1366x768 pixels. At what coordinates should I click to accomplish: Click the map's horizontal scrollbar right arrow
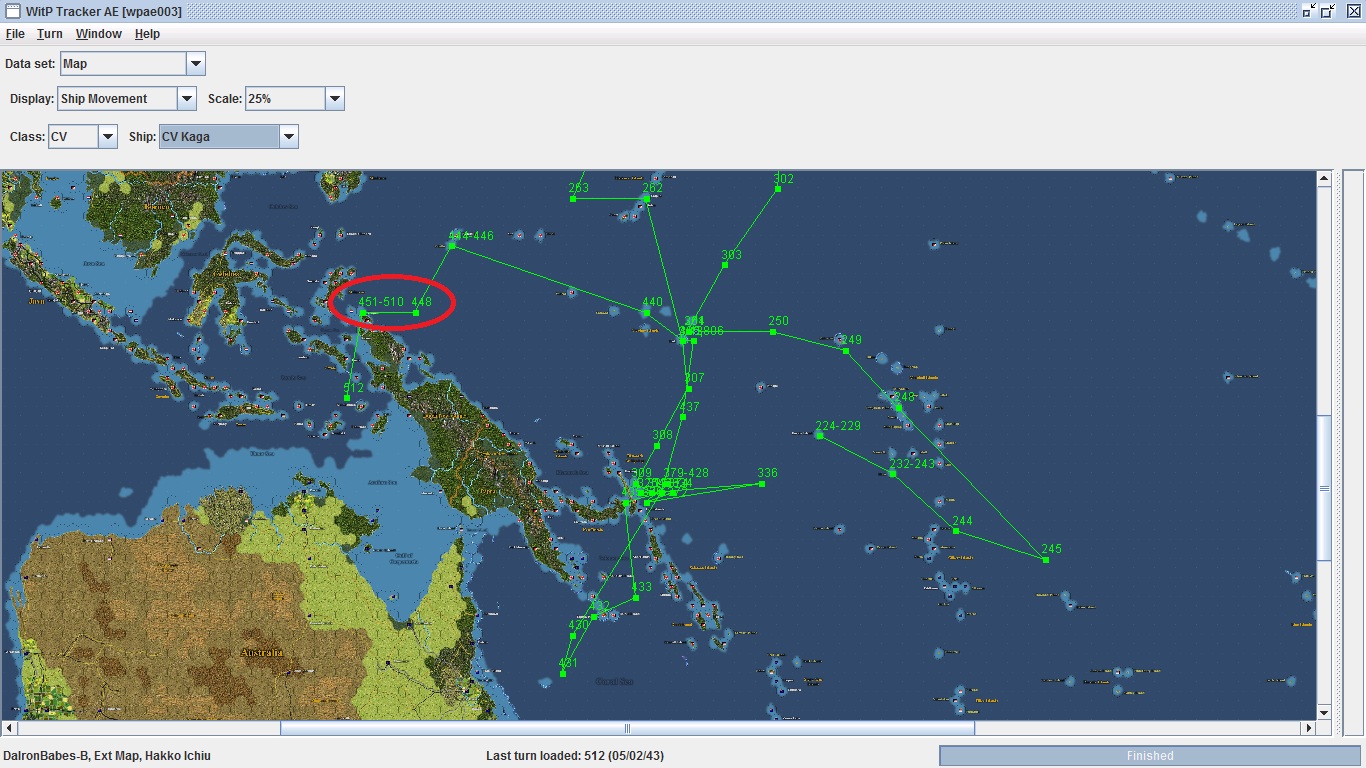click(1308, 728)
